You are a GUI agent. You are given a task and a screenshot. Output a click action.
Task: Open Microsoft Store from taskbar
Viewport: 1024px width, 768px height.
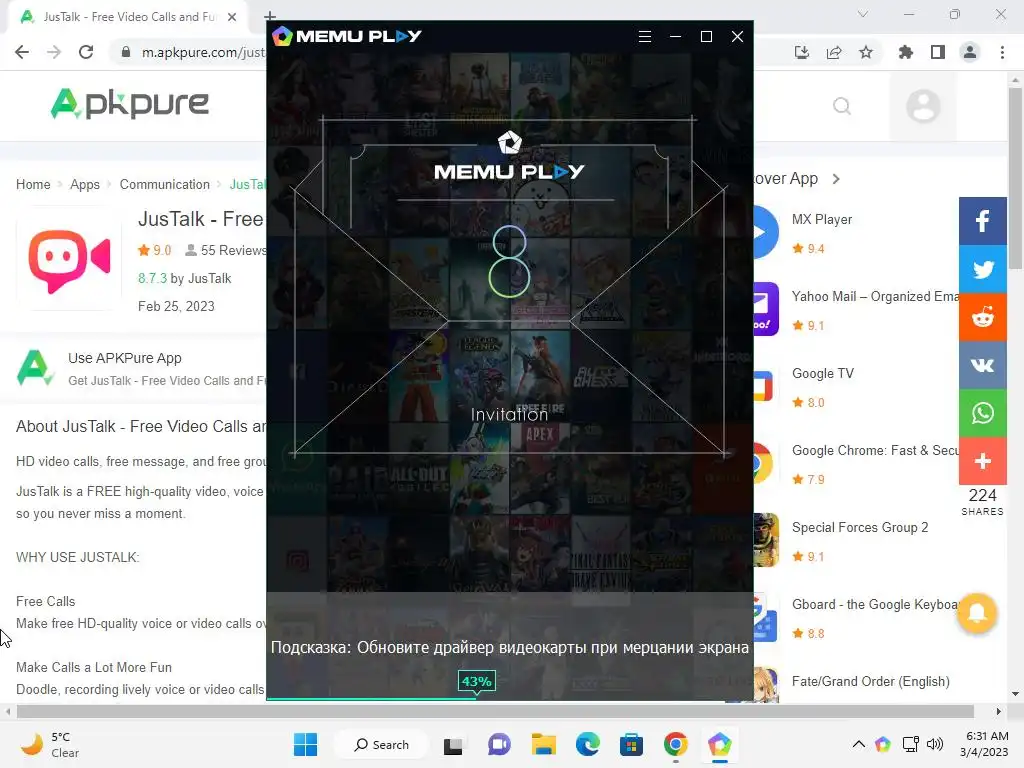631,744
